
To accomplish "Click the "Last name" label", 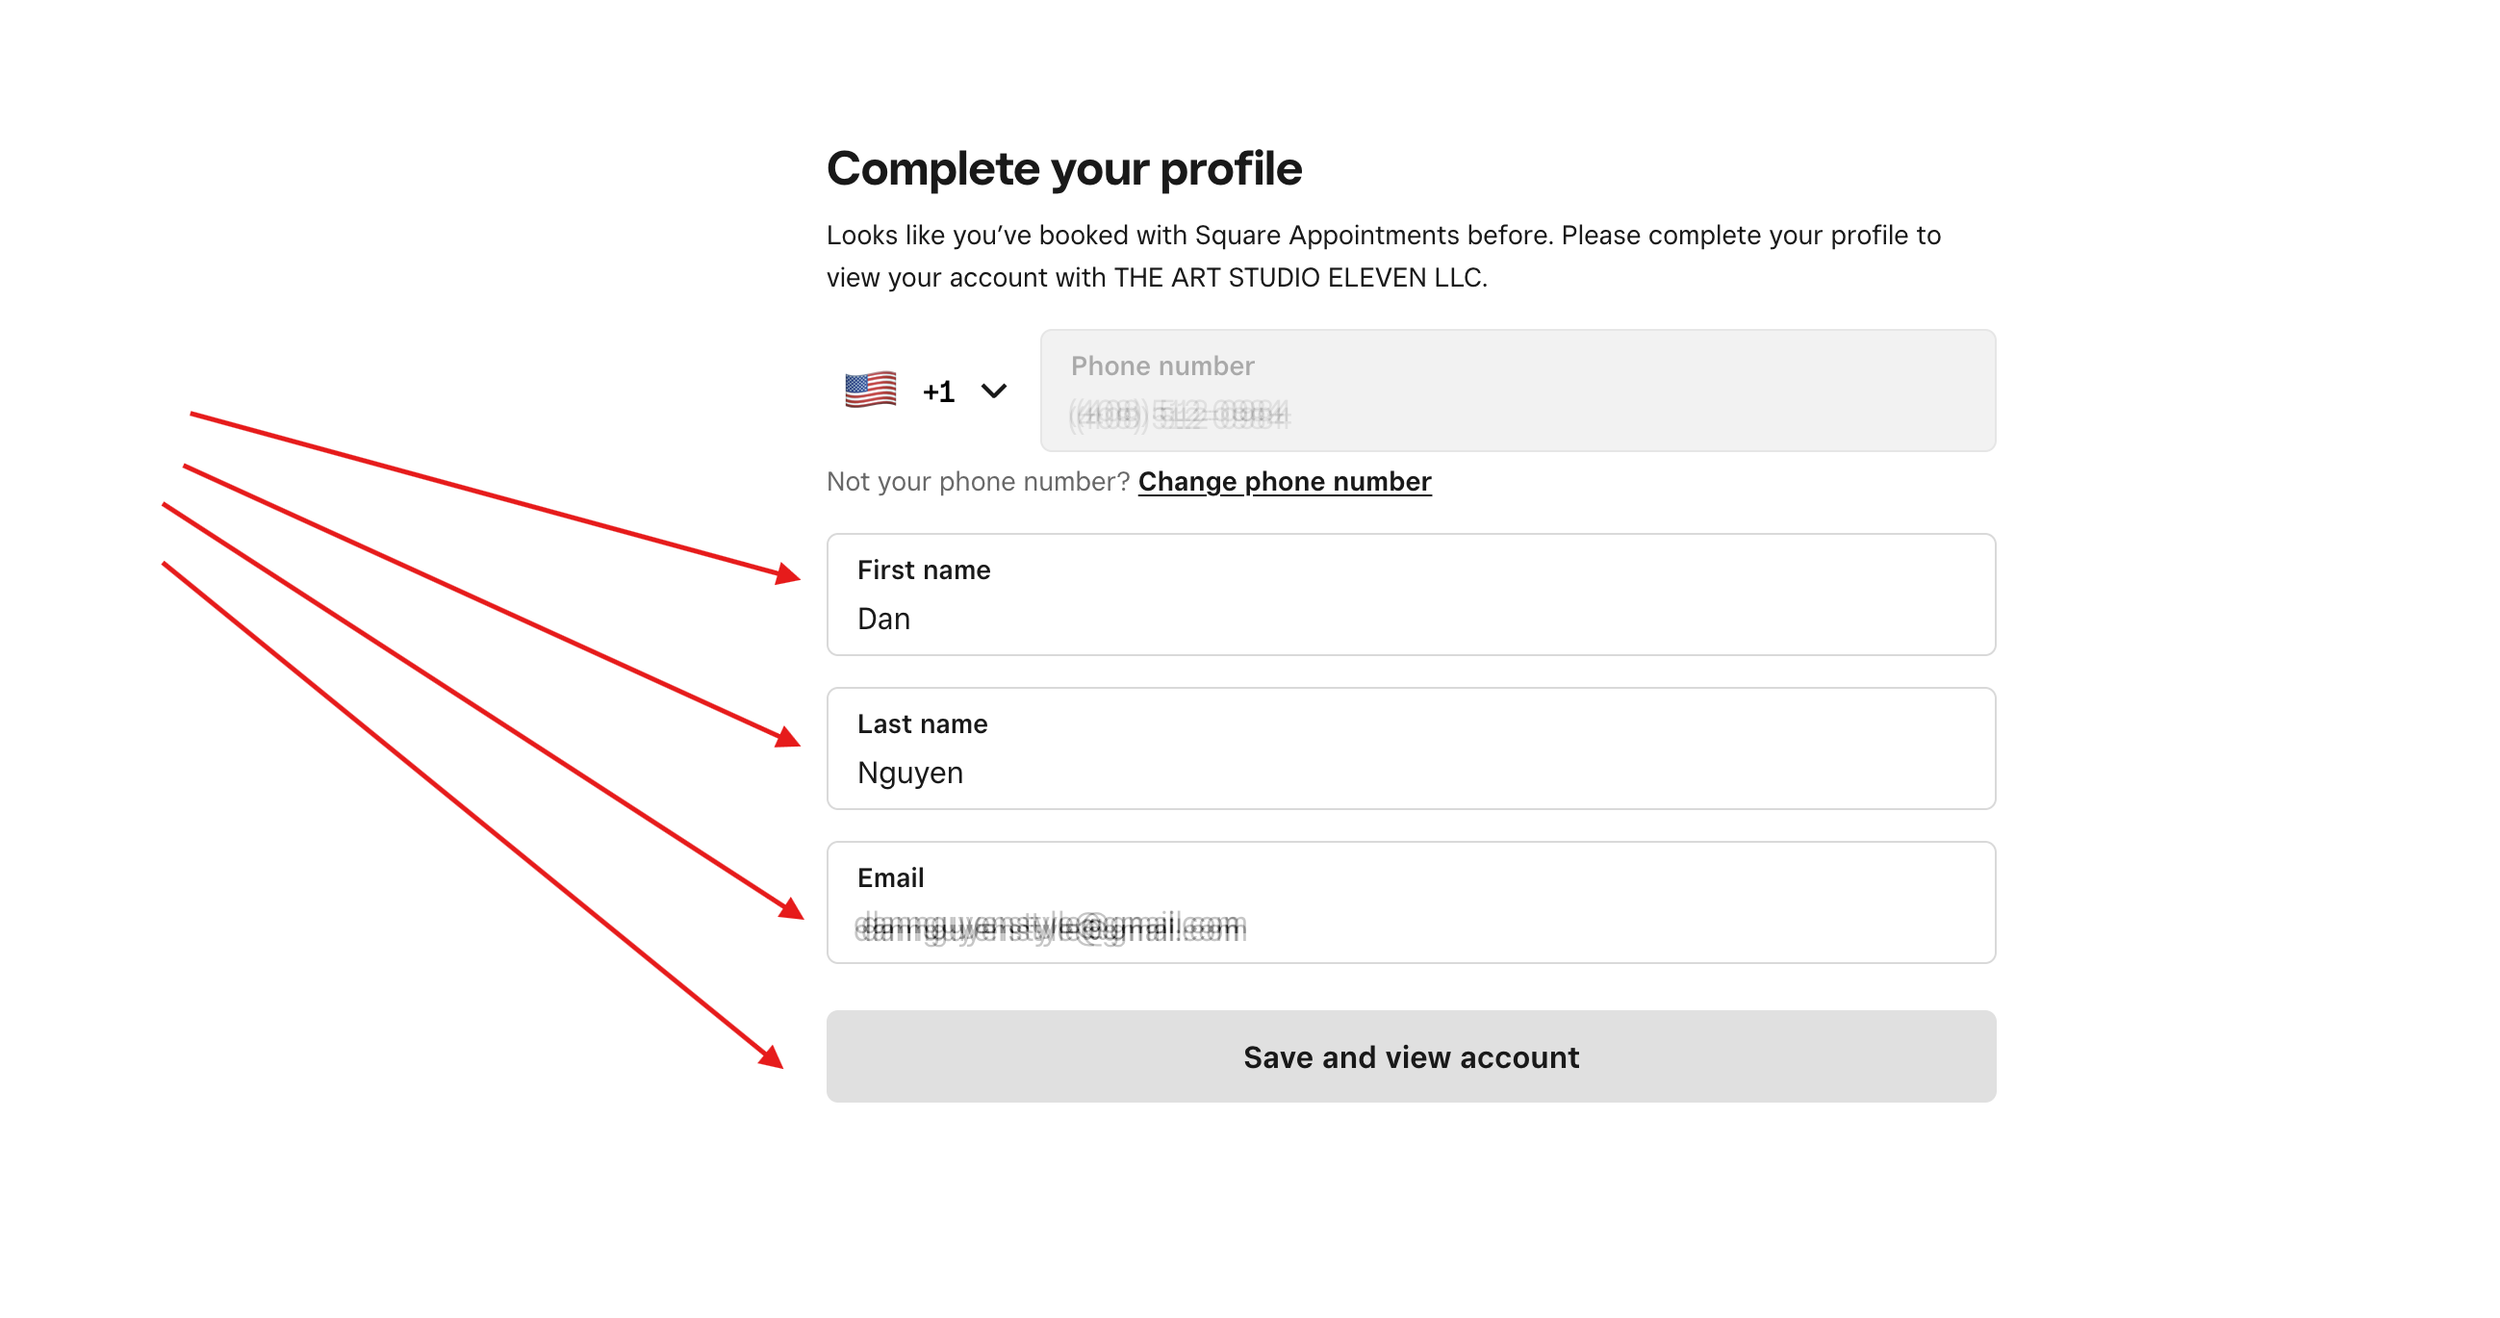I will click(x=922, y=724).
